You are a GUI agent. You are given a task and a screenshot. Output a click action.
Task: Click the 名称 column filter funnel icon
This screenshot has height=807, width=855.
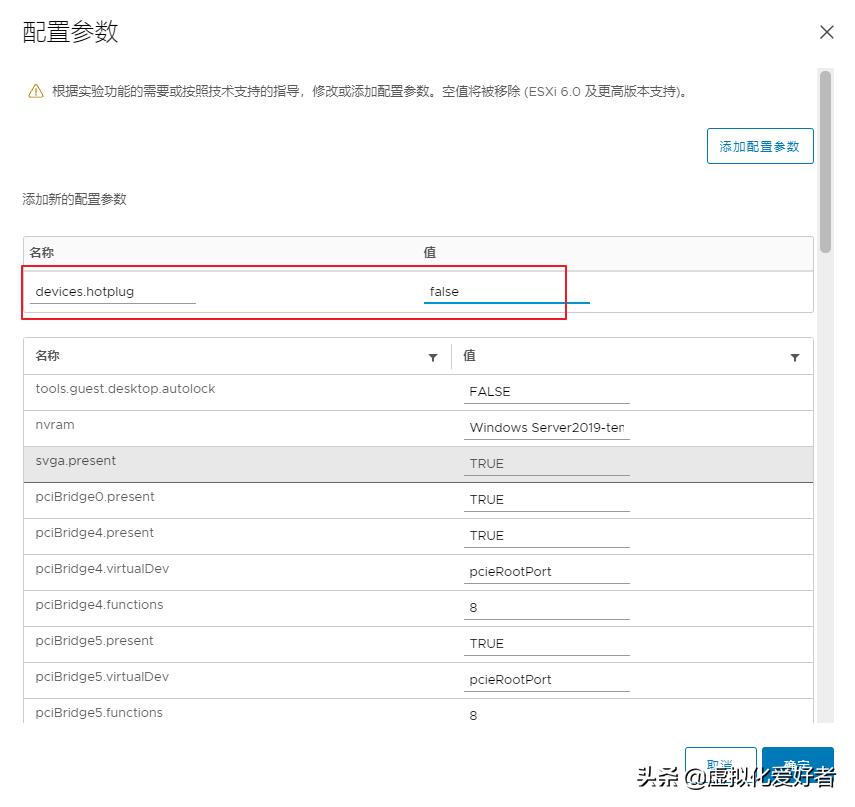(x=433, y=357)
